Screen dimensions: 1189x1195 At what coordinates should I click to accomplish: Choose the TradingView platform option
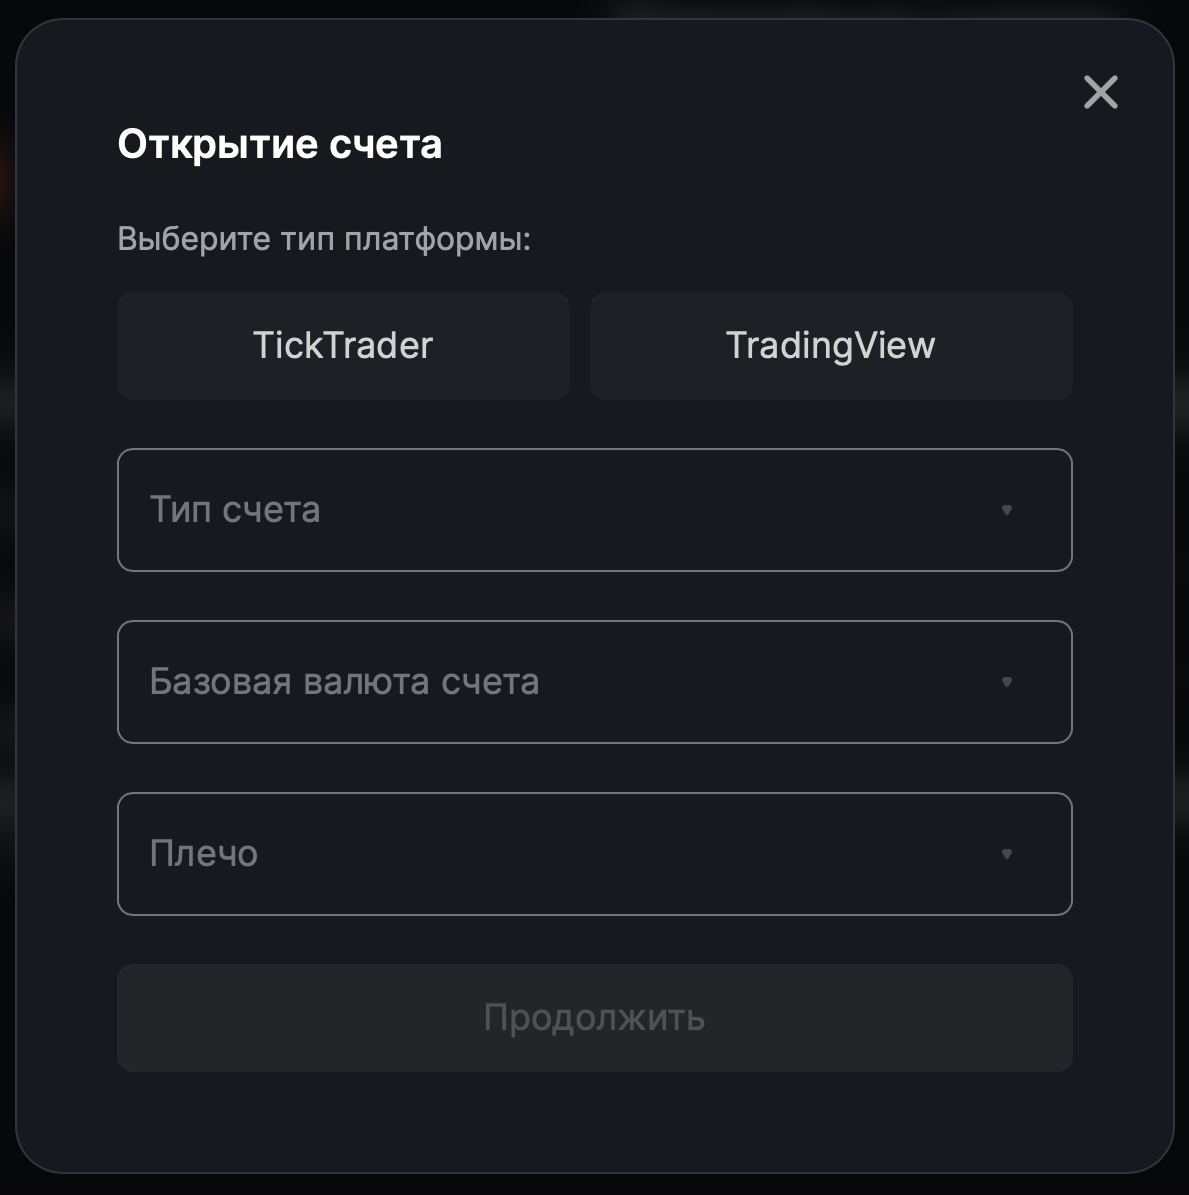[x=831, y=346]
